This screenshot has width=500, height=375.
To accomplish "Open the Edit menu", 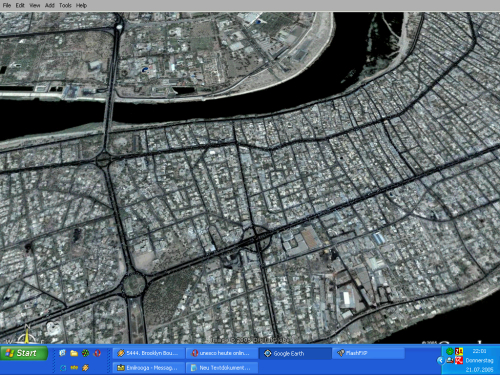I will tap(20, 5).
